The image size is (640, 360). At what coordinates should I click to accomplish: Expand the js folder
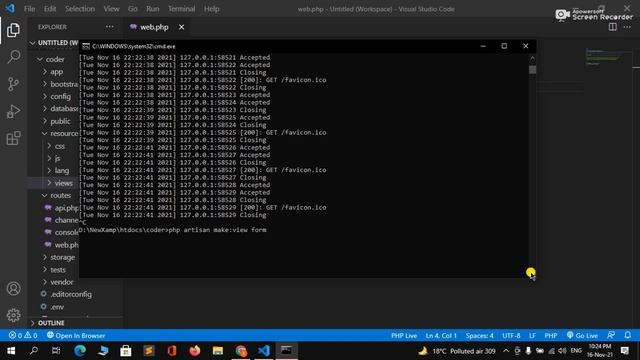(x=57, y=158)
